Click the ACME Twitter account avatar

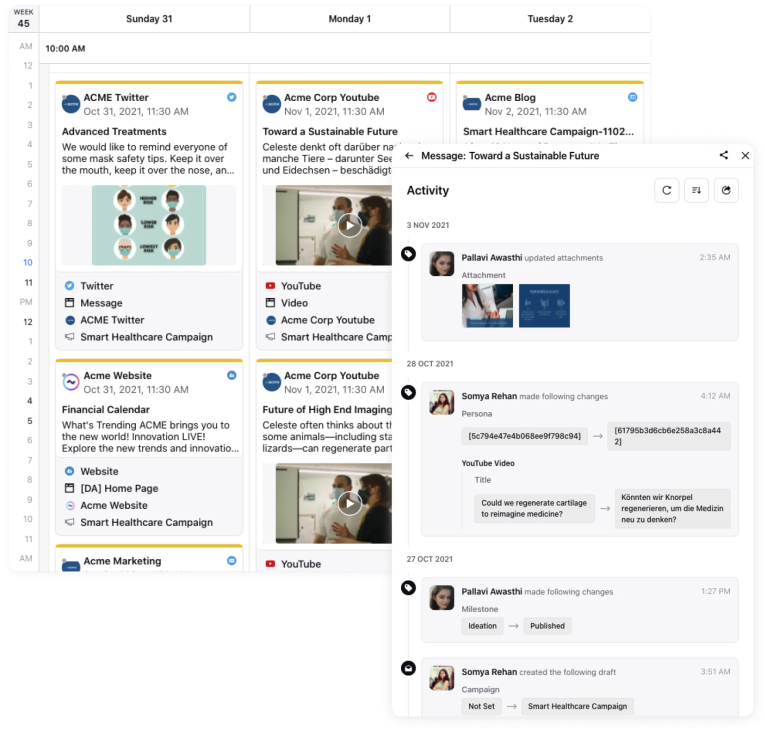[71, 104]
